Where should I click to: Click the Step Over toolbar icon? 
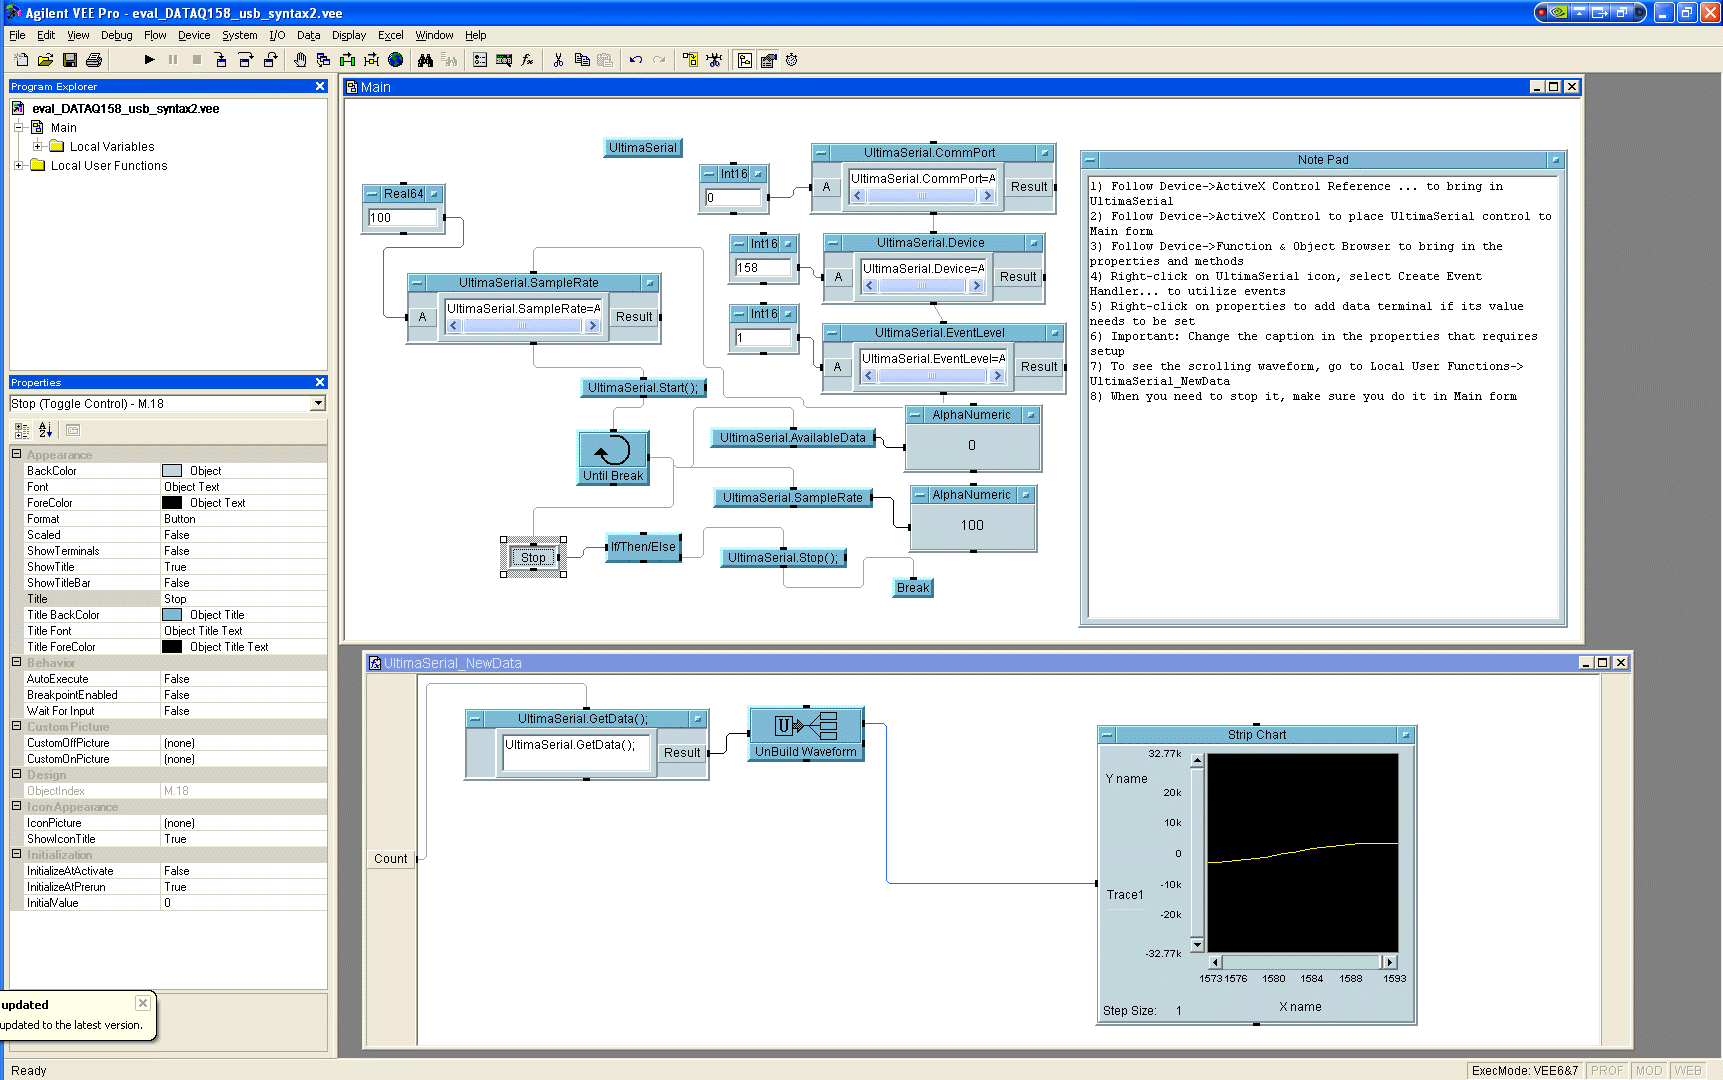pyautogui.click(x=246, y=60)
